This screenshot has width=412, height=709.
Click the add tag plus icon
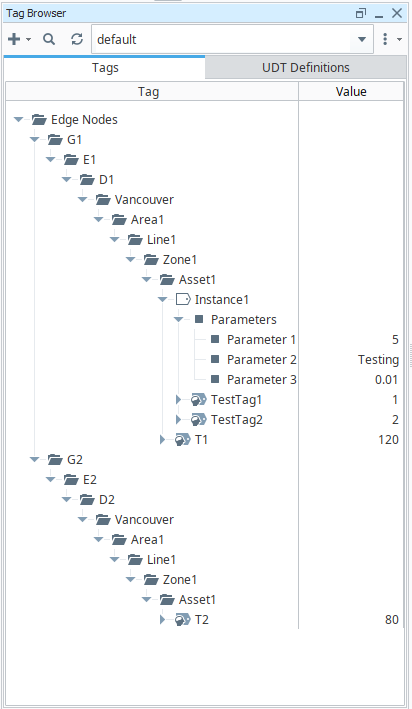coord(14,39)
